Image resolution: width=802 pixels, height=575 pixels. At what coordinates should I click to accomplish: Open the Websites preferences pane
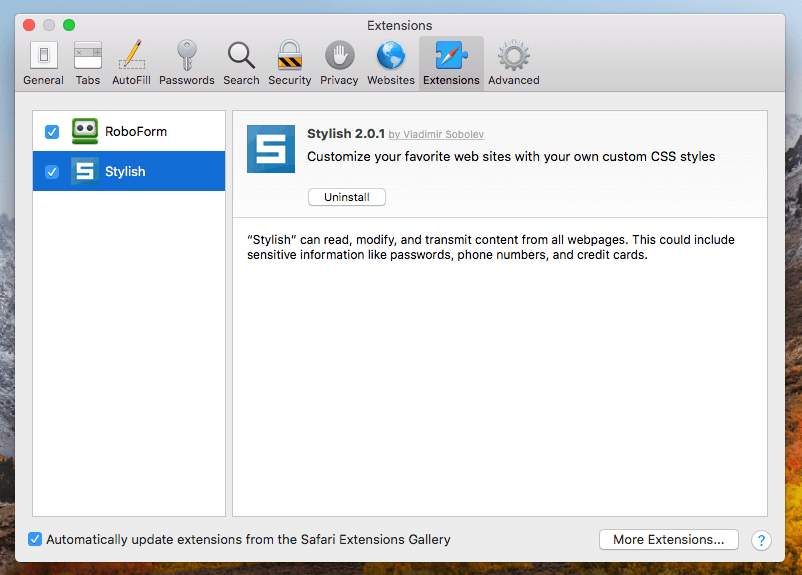(391, 63)
